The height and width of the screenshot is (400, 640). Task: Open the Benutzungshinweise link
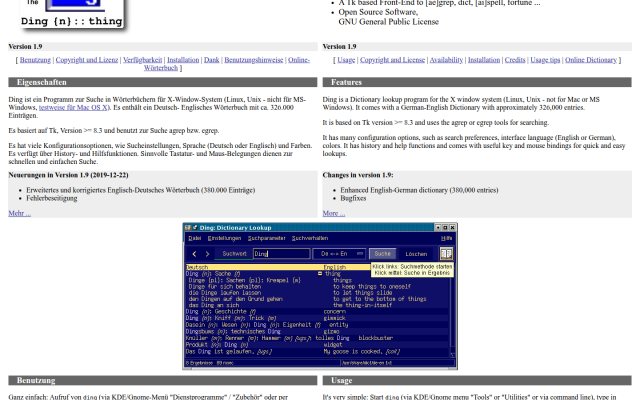pyautogui.click(x=253, y=60)
